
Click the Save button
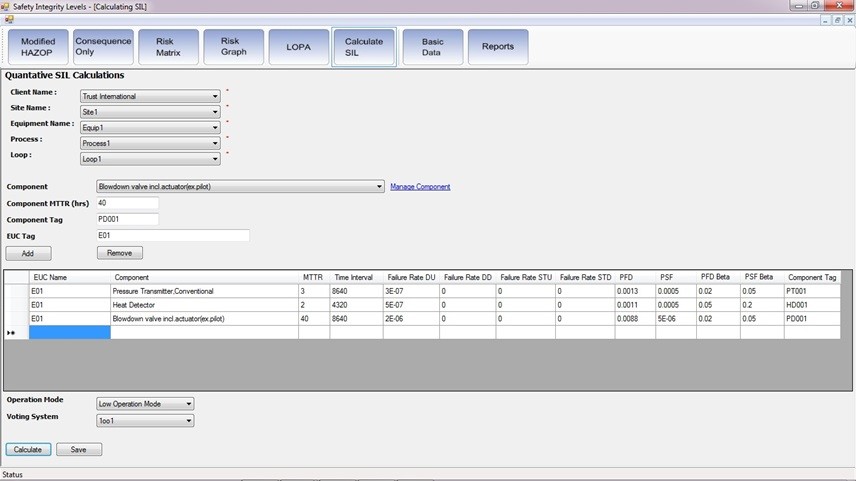click(79, 450)
